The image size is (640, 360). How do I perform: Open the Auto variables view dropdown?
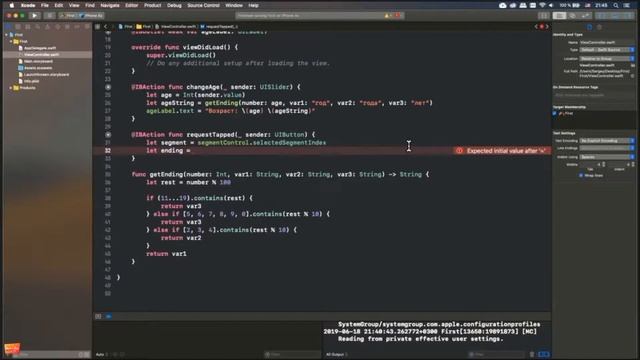point(102,354)
